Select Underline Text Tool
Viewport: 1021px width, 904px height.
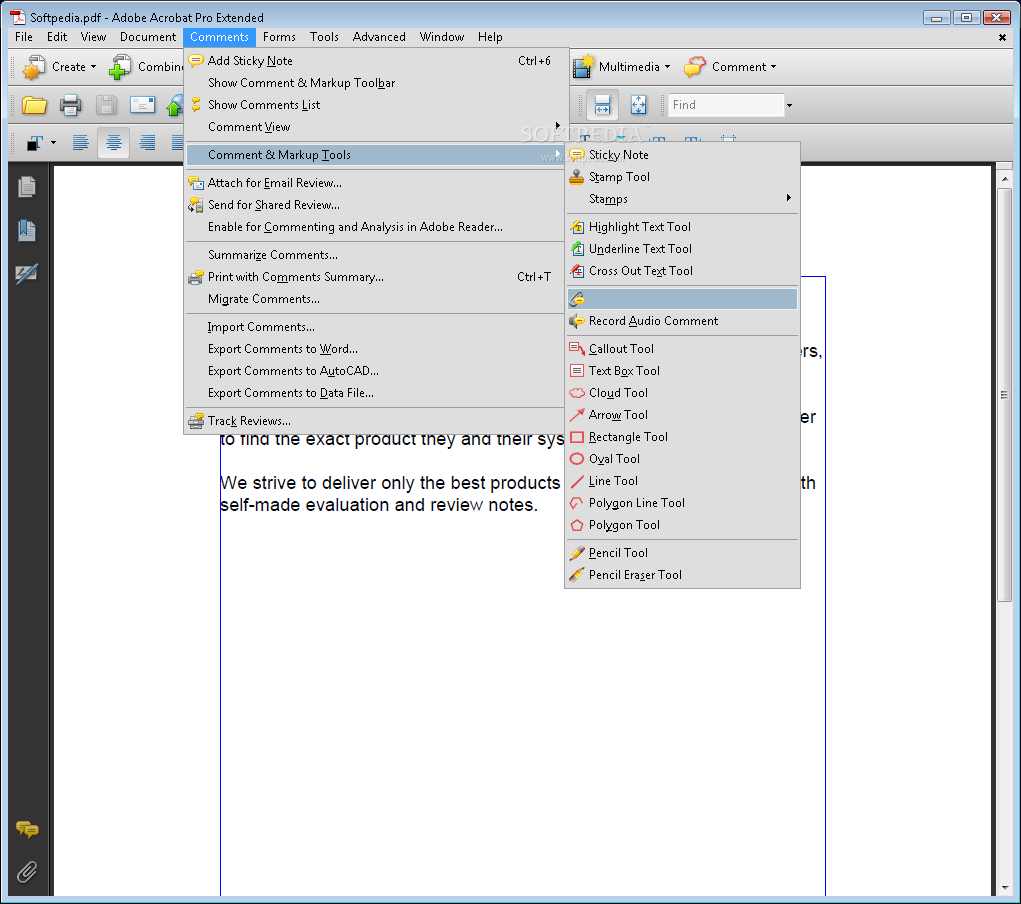click(682, 249)
